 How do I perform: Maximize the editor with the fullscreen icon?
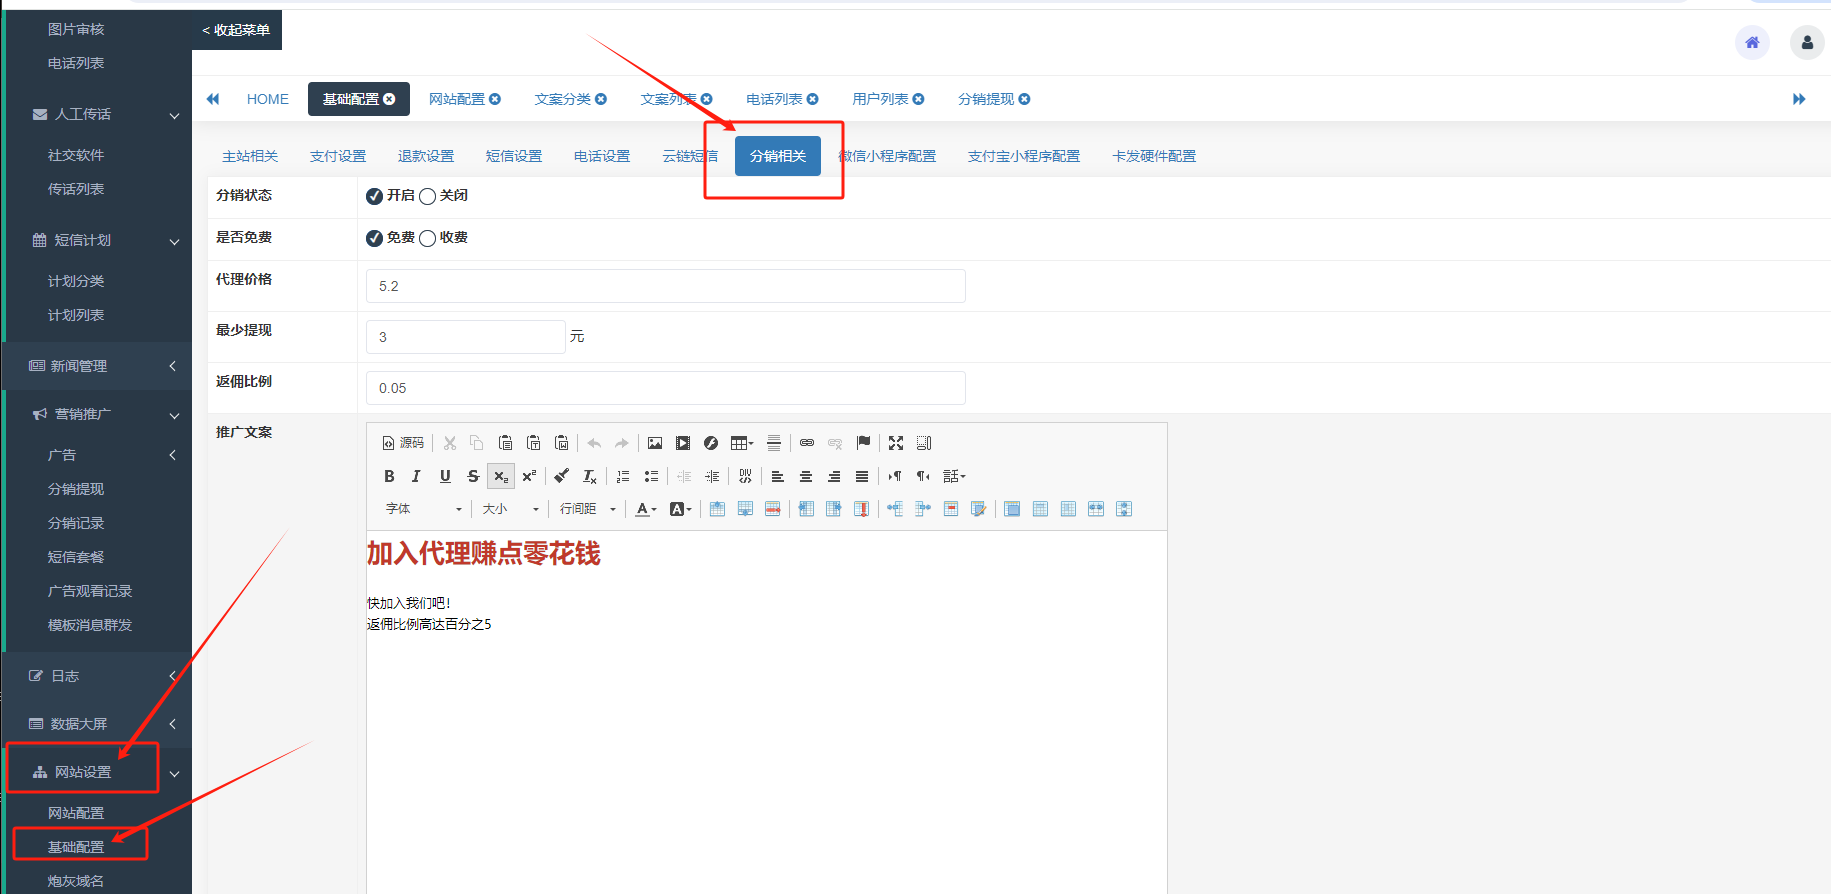pos(896,443)
